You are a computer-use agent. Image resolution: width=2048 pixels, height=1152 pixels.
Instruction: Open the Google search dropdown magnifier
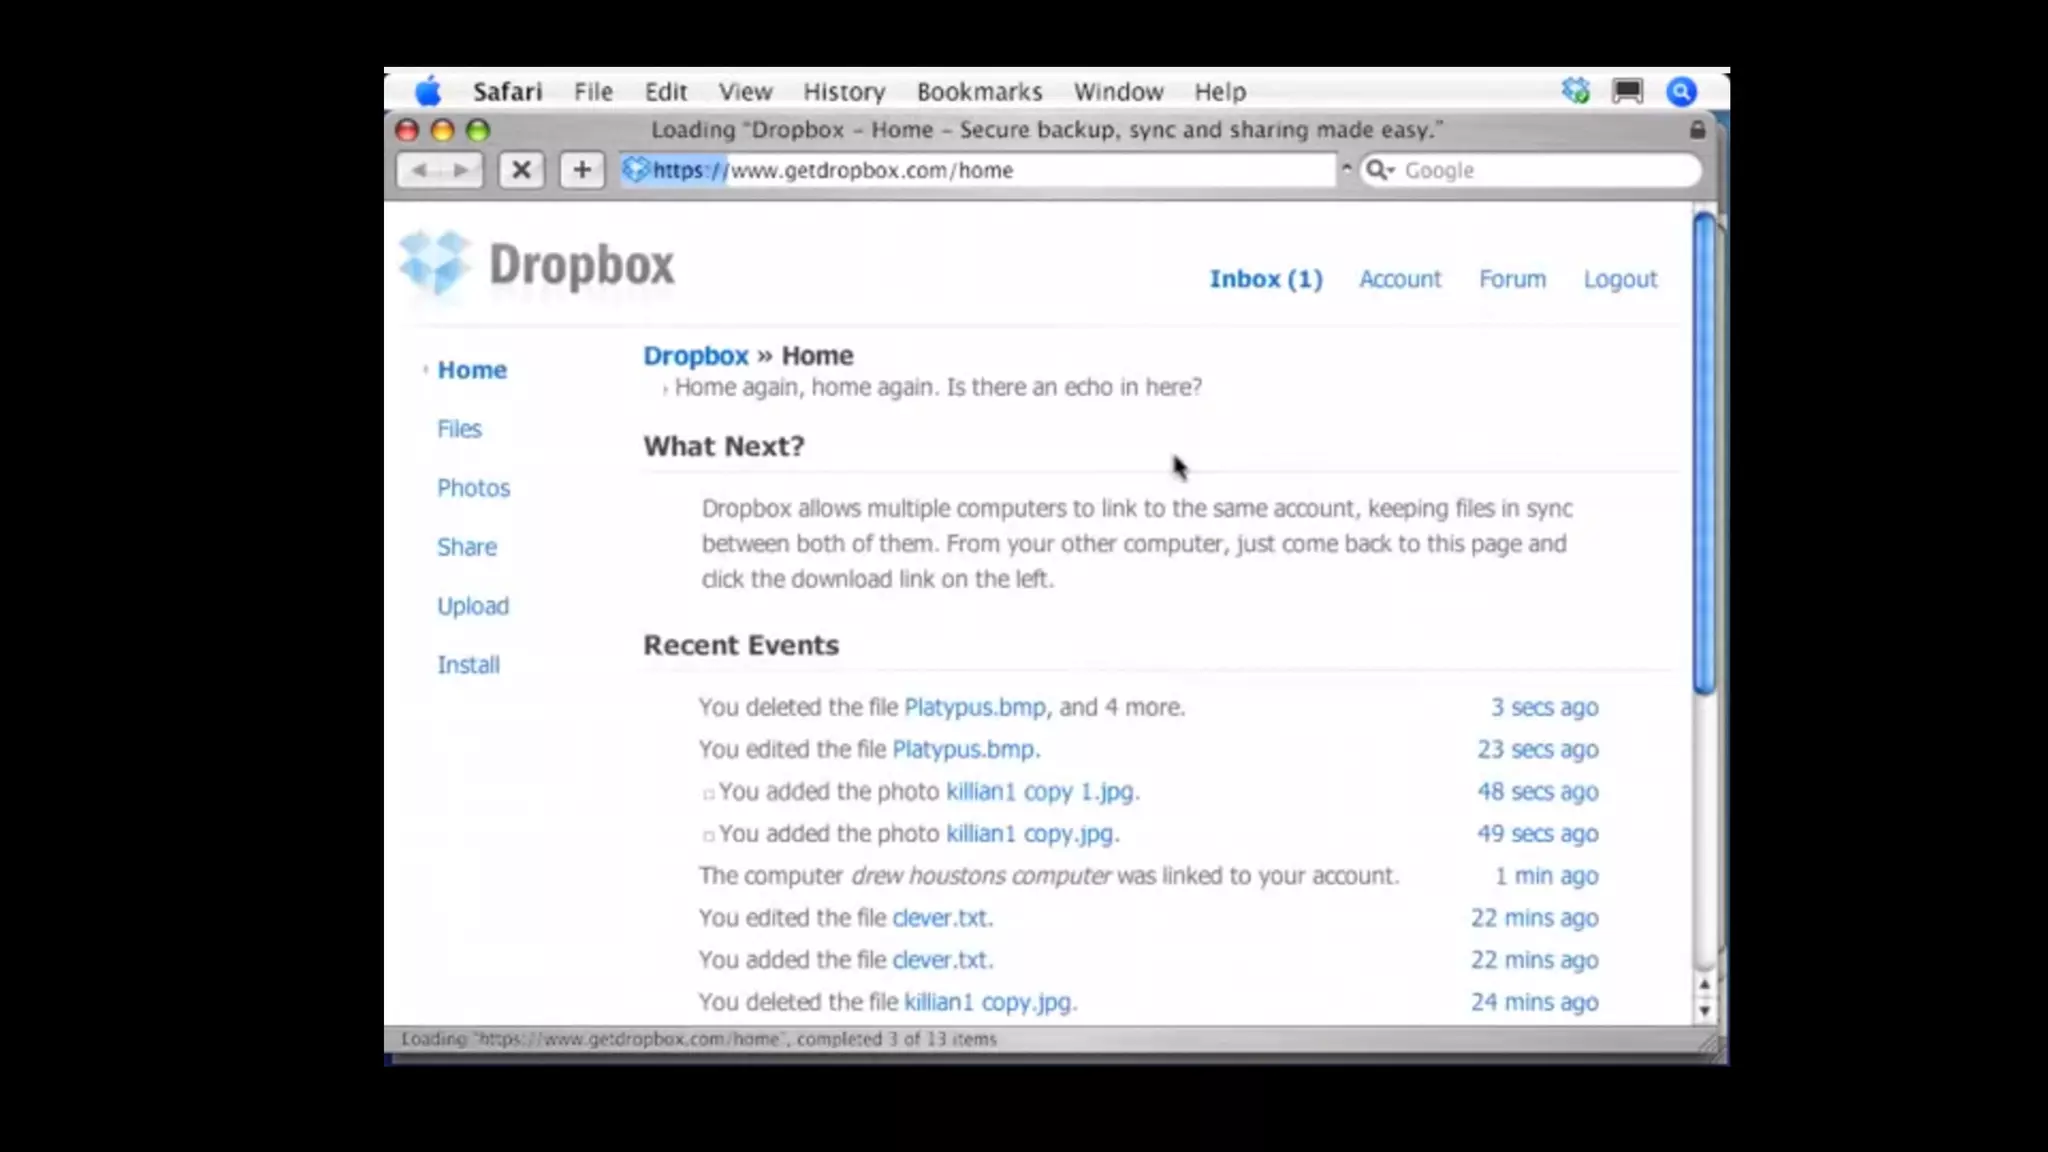click(x=1381, y=170)
